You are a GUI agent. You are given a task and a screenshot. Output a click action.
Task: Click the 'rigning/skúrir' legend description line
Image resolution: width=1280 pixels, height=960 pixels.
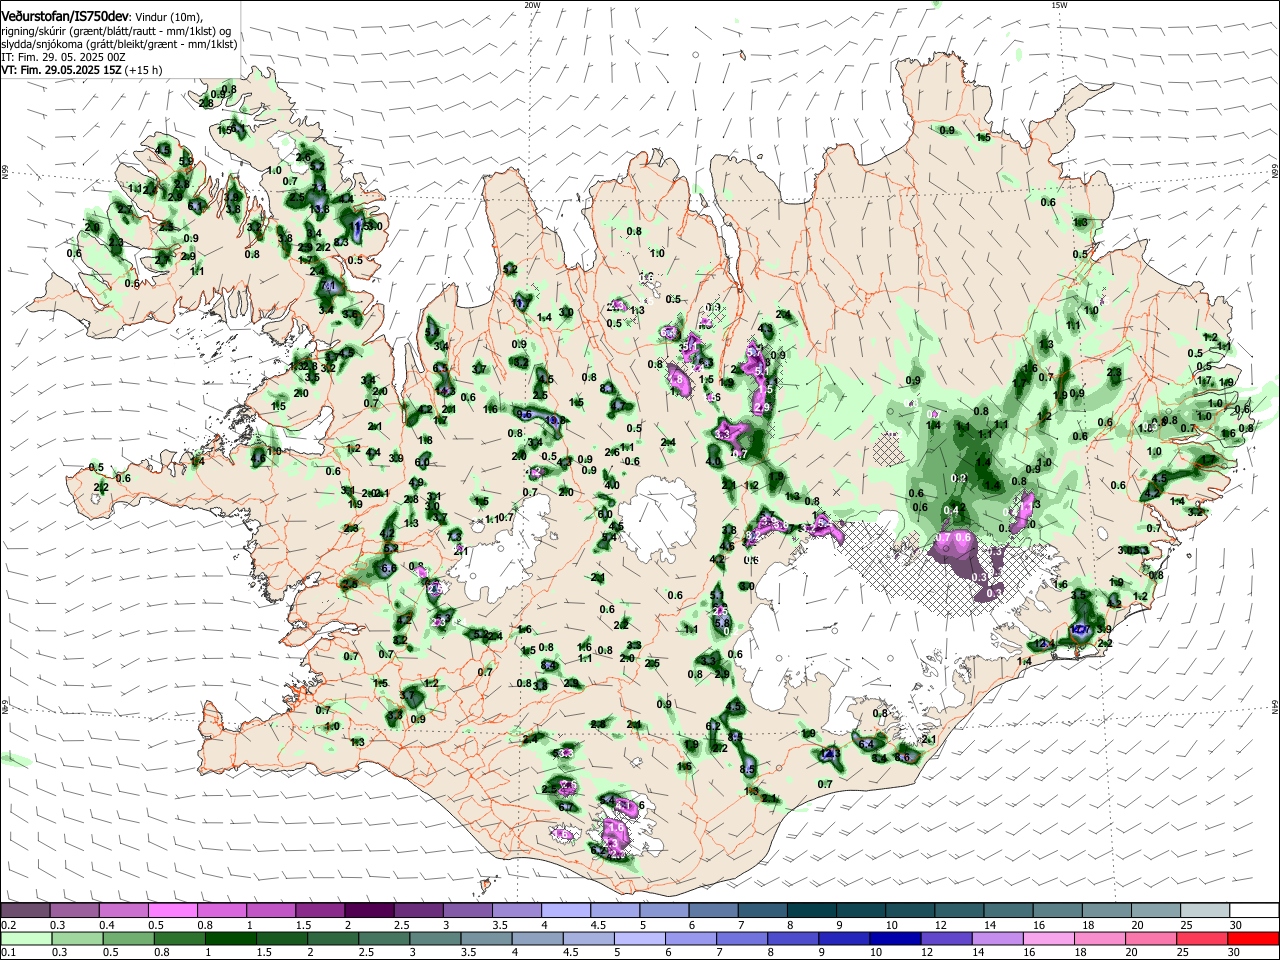[118, 31]
